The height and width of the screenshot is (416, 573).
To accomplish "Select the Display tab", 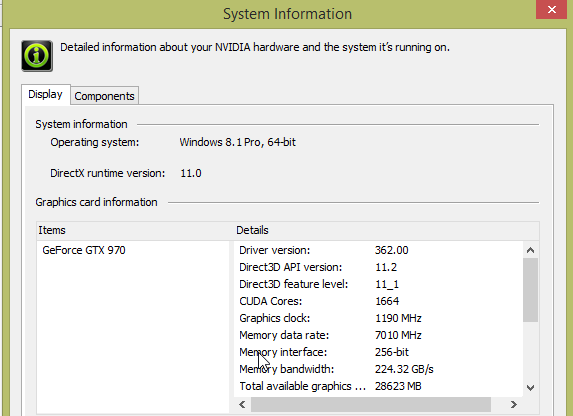I will point(46,94).
